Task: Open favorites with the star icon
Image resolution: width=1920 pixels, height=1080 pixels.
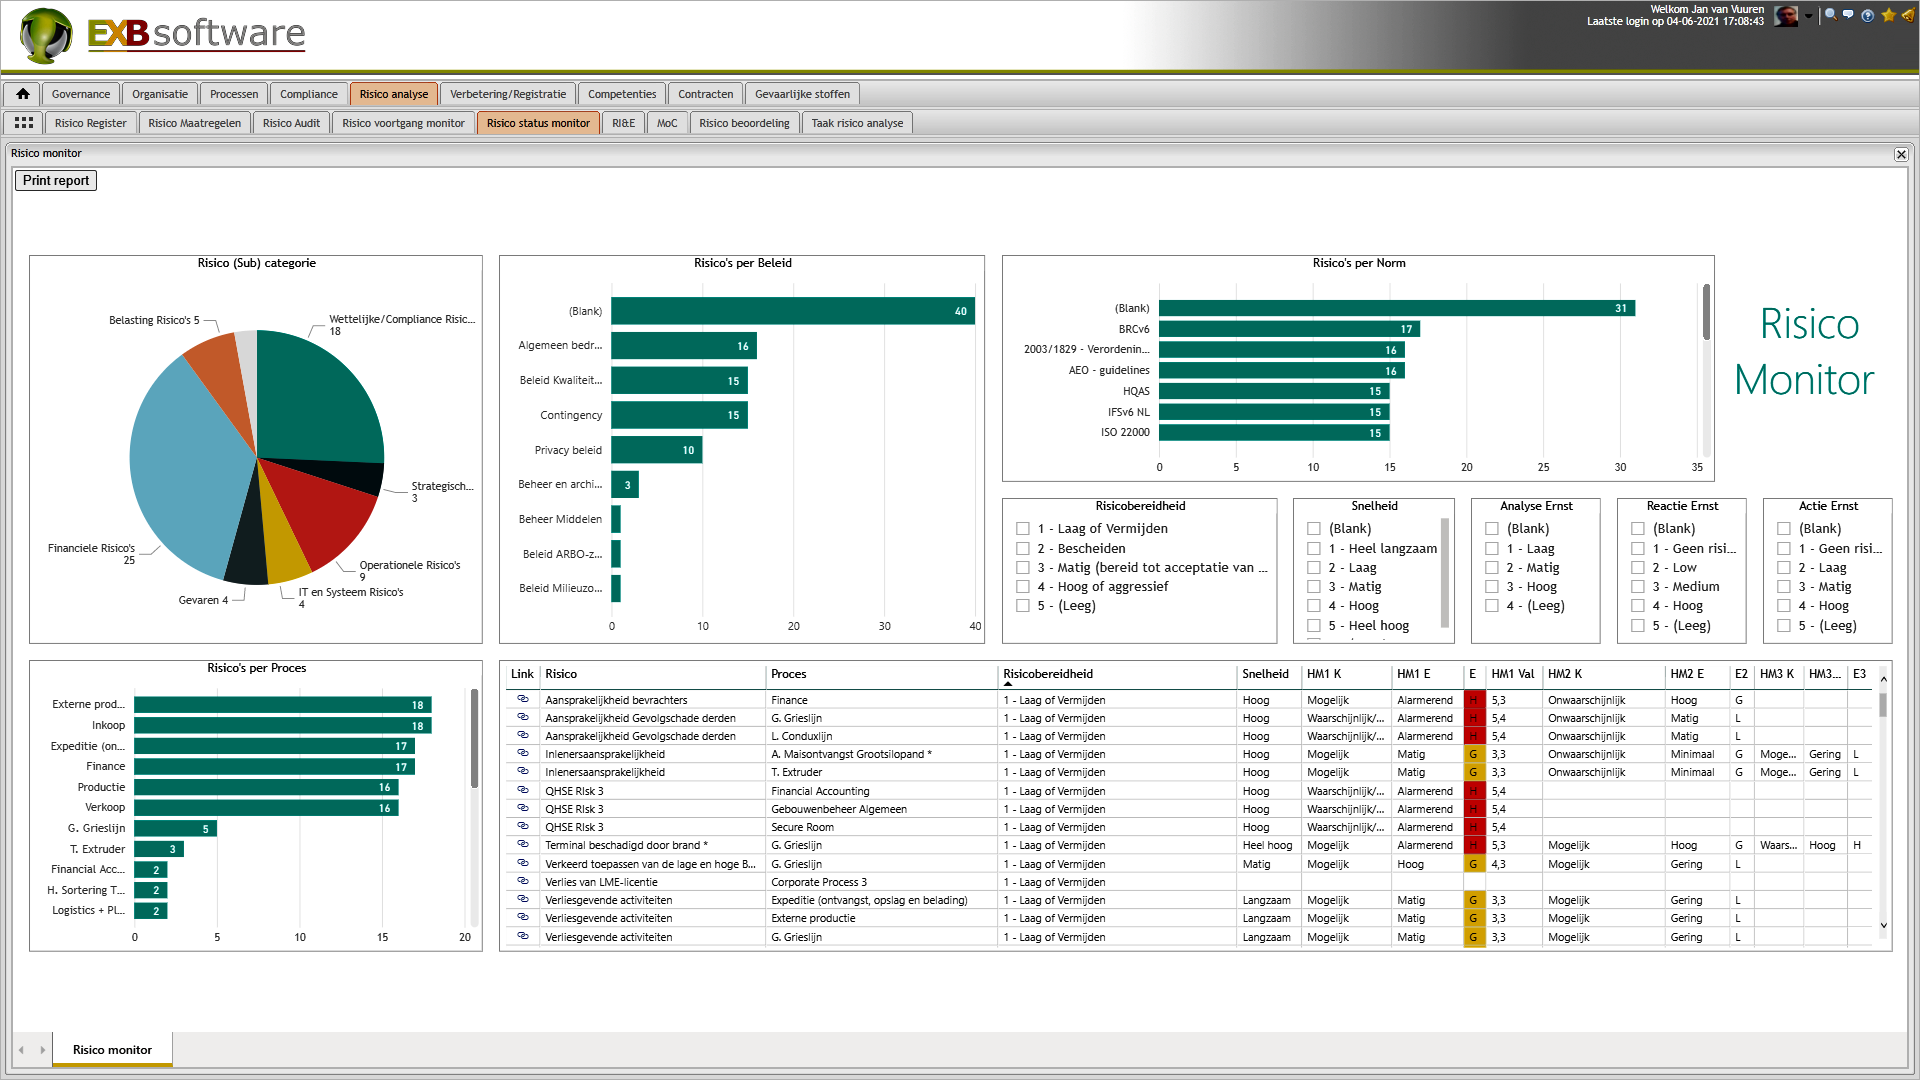Action: coord(1888,15)
